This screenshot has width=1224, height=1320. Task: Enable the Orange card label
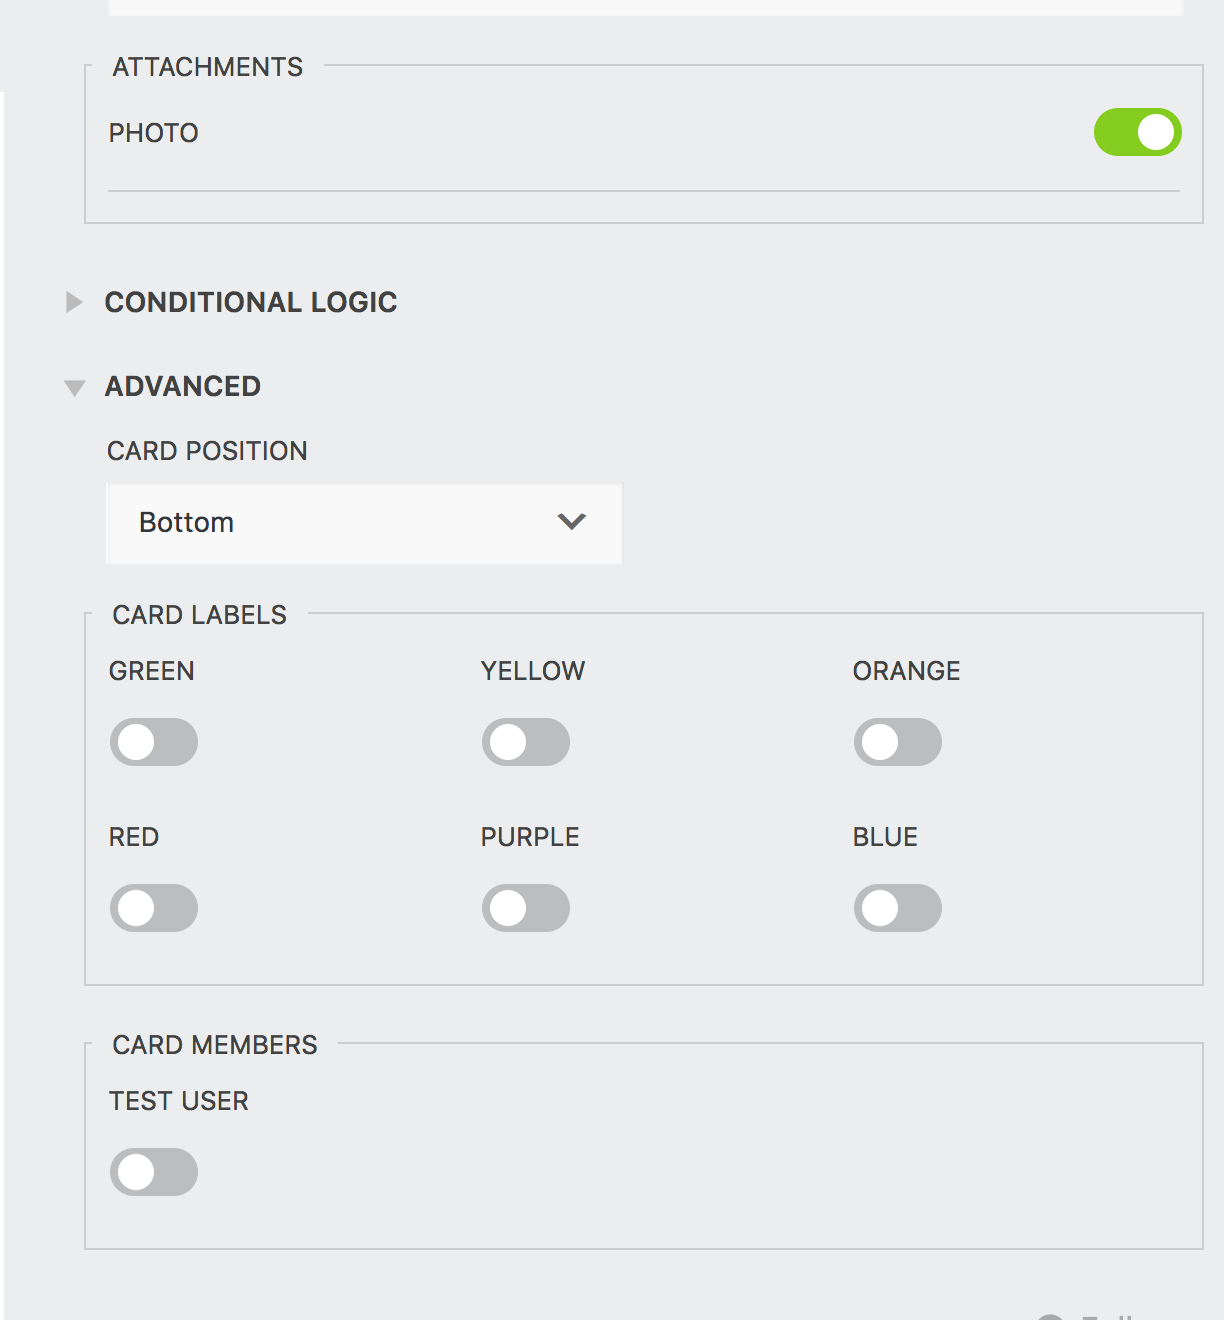click(x=899, y=742)
